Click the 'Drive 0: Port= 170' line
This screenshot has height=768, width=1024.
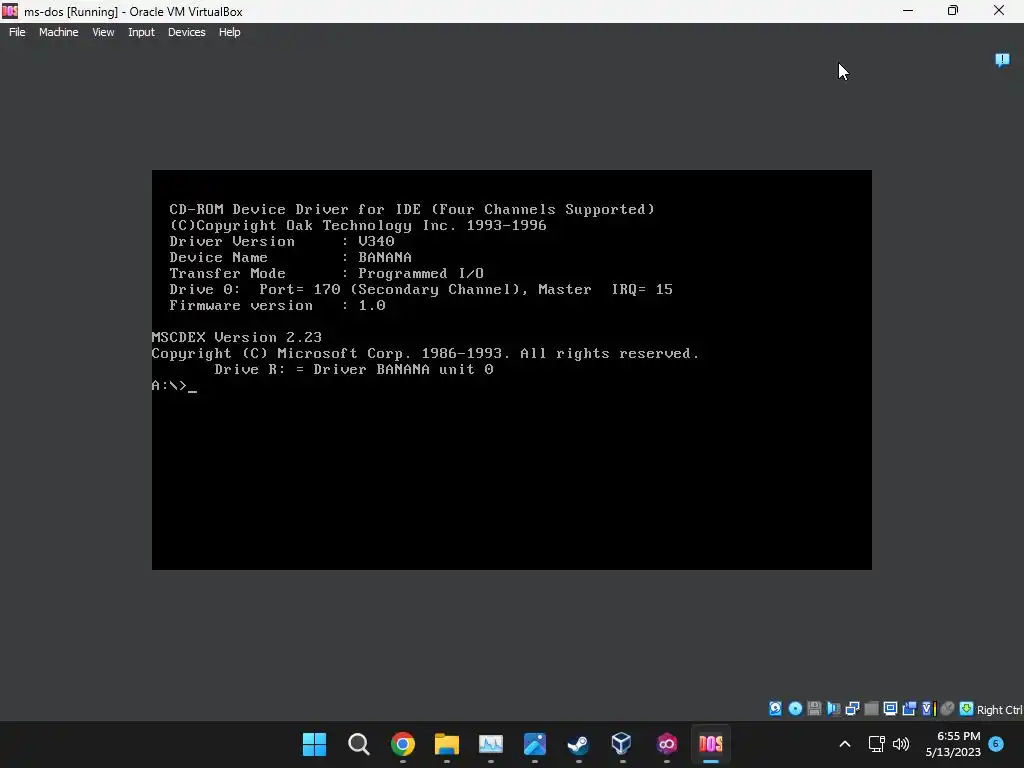click(x=421, y=290)
